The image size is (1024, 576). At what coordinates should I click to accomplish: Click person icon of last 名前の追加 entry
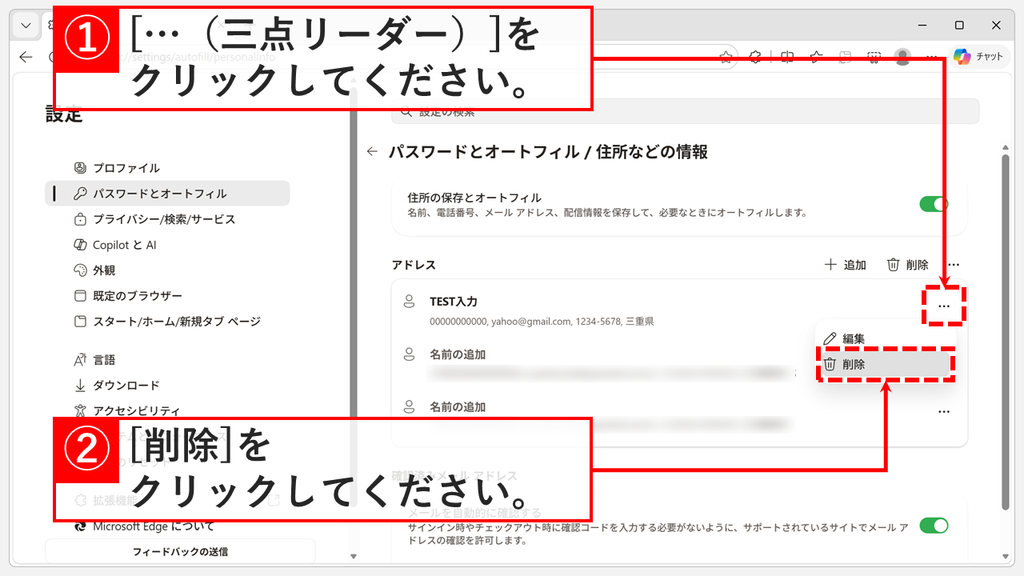(x=409, y=406)
